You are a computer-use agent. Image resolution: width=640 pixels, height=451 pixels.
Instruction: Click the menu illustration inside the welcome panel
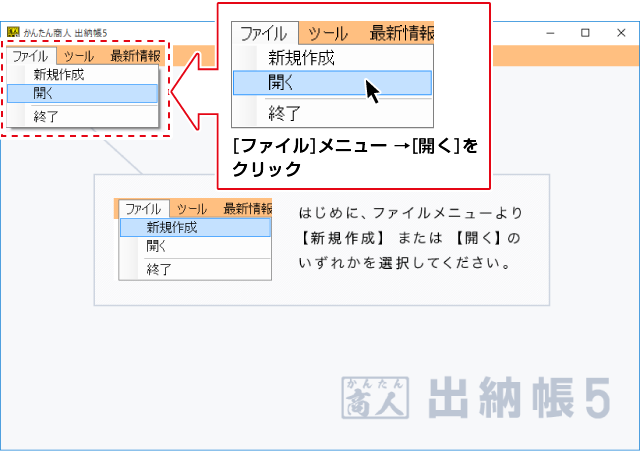coord(193,240)
